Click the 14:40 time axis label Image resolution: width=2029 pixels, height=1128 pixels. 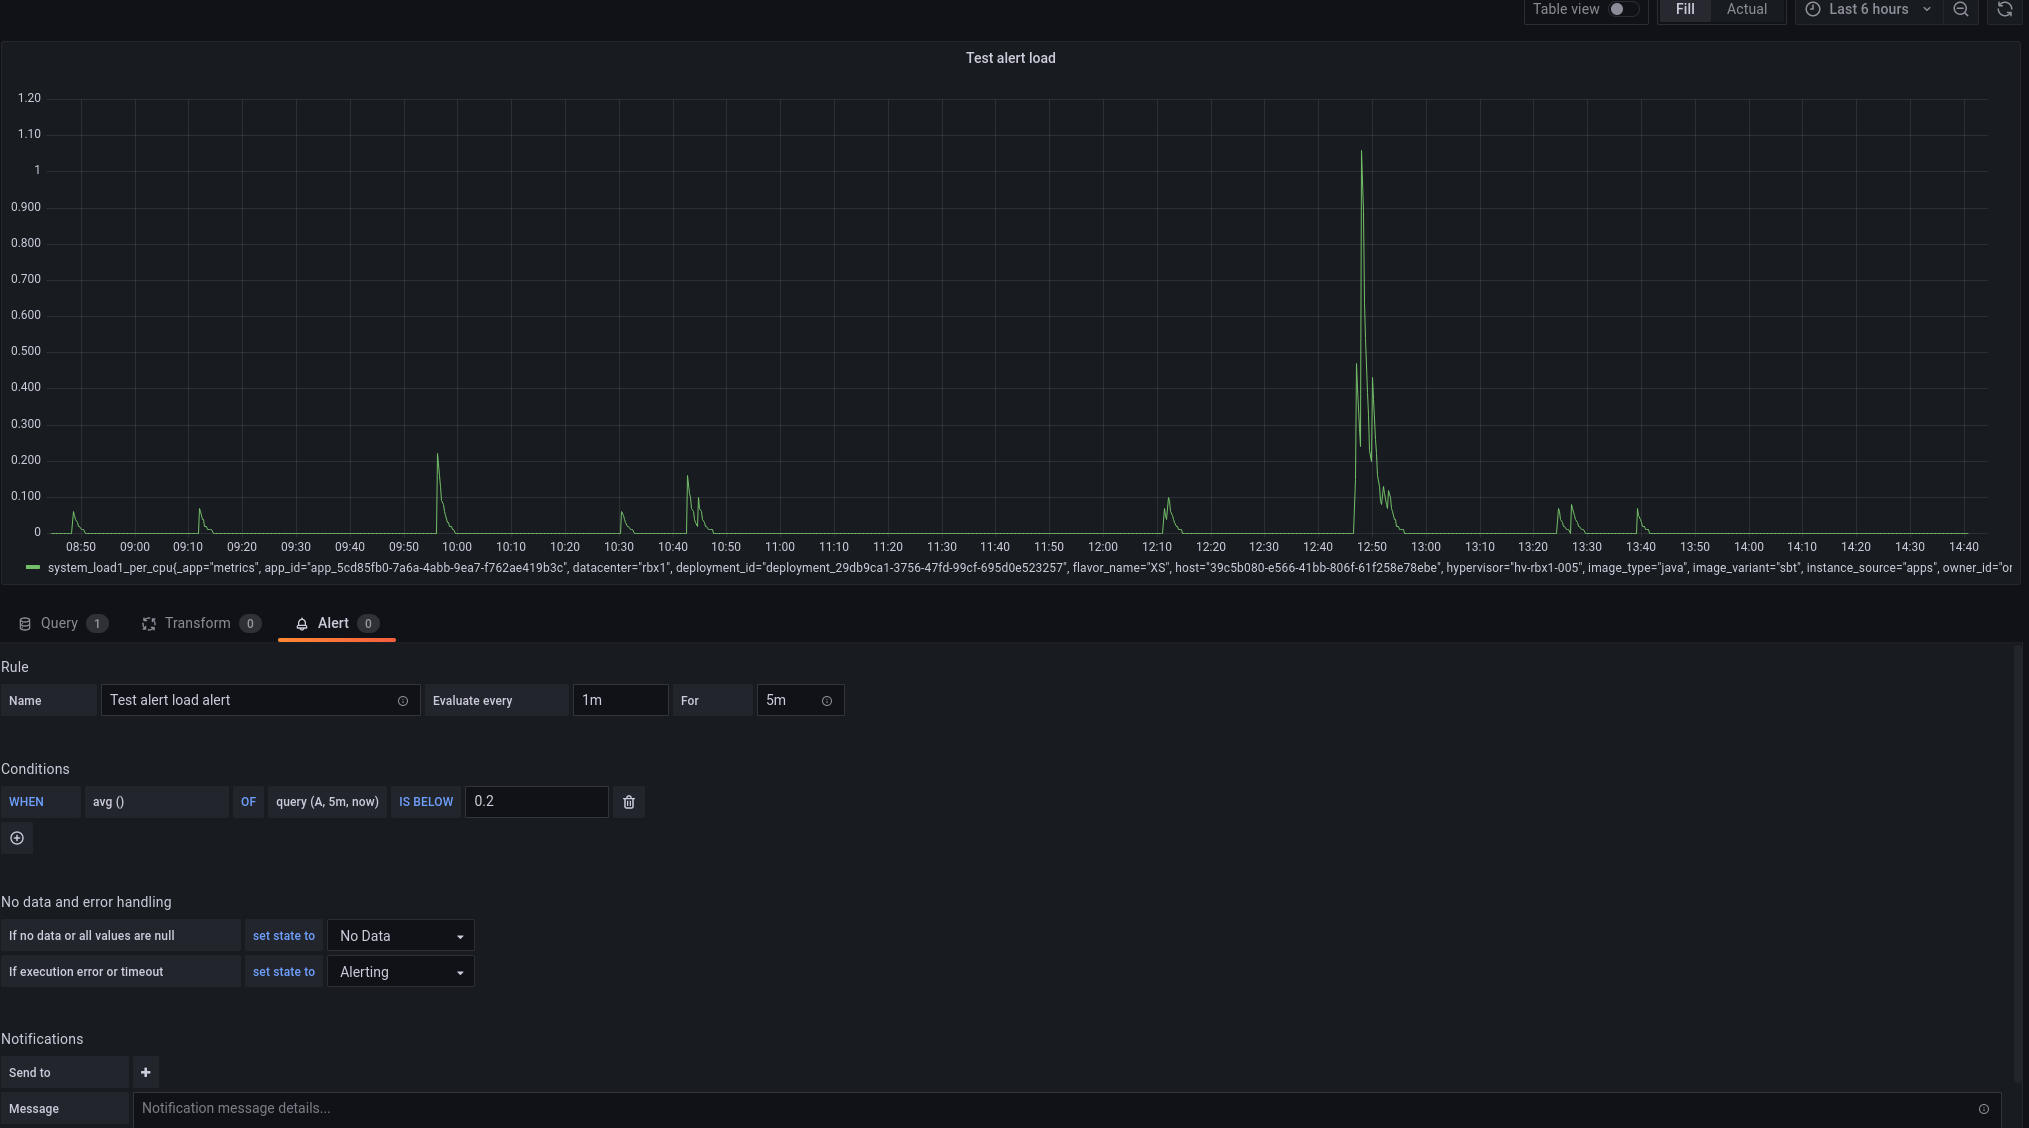click(x=1964, y=547)
